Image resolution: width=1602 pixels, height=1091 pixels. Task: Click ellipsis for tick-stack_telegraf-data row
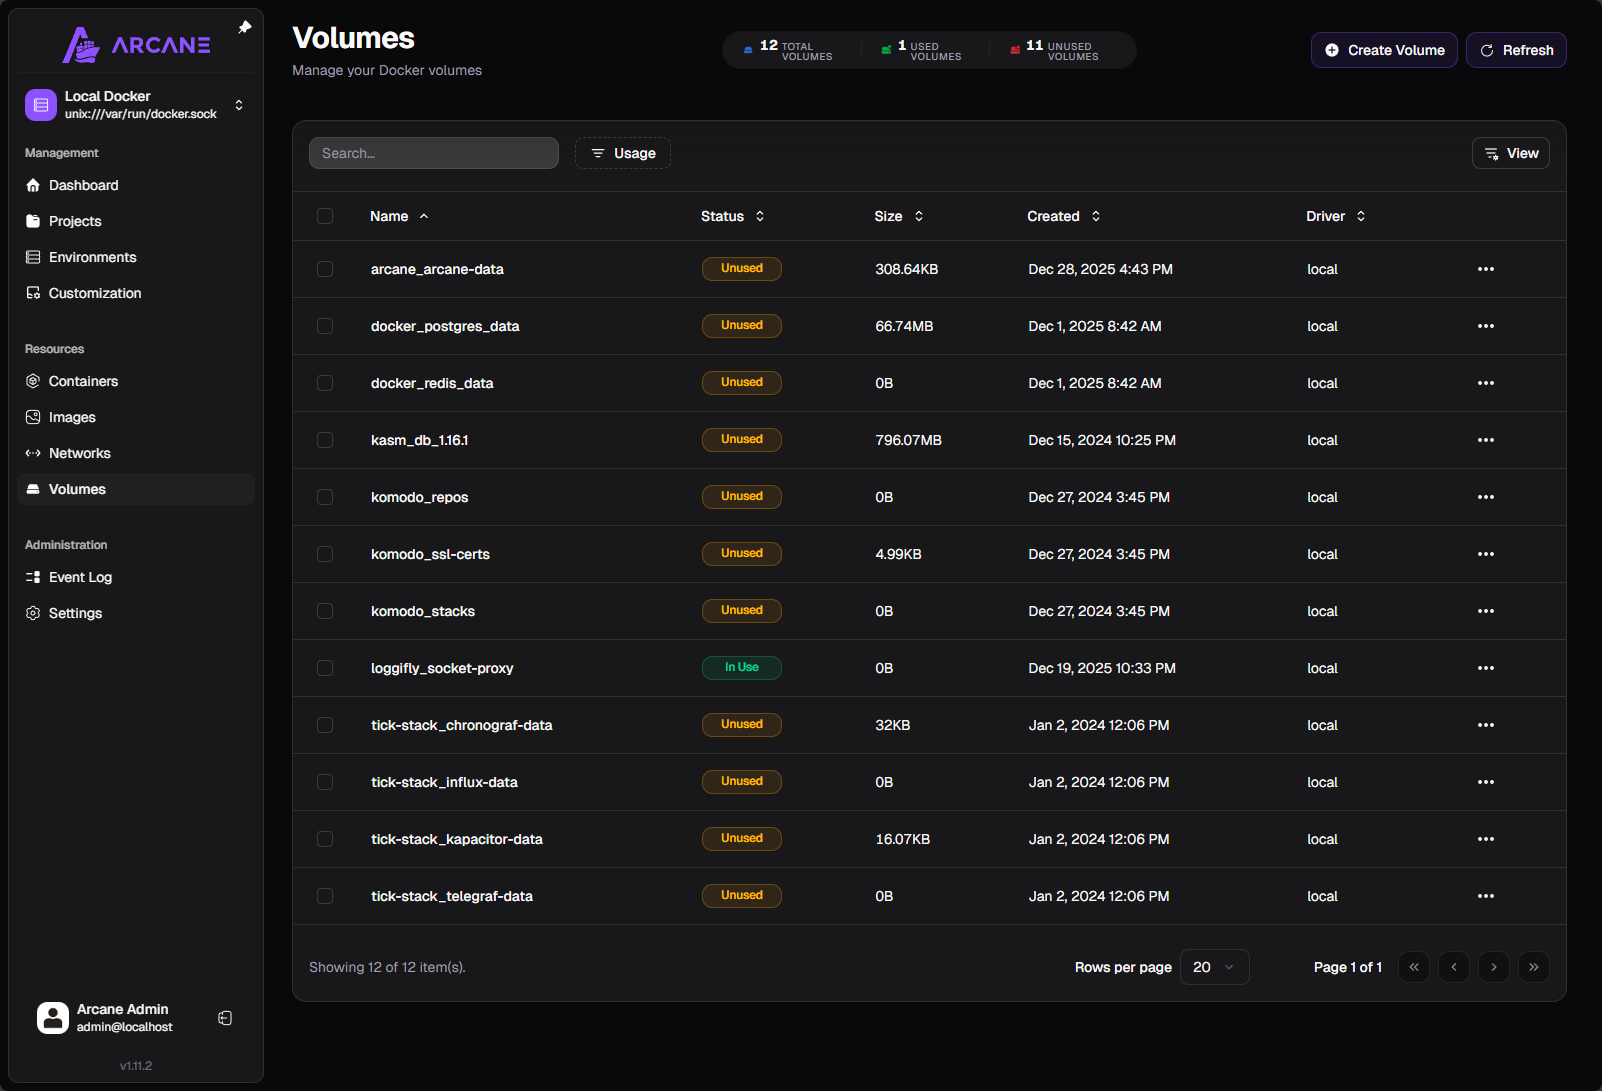point(1485,896)
